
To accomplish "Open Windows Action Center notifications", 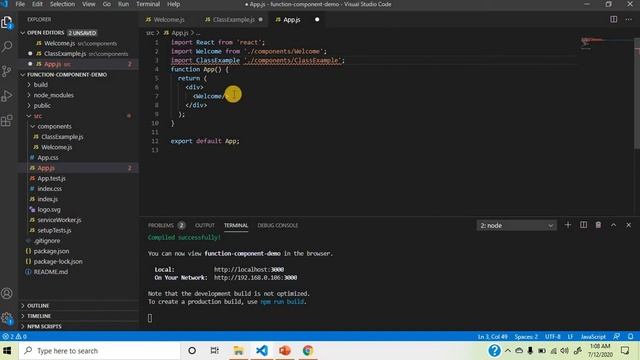I will [625, 351].
